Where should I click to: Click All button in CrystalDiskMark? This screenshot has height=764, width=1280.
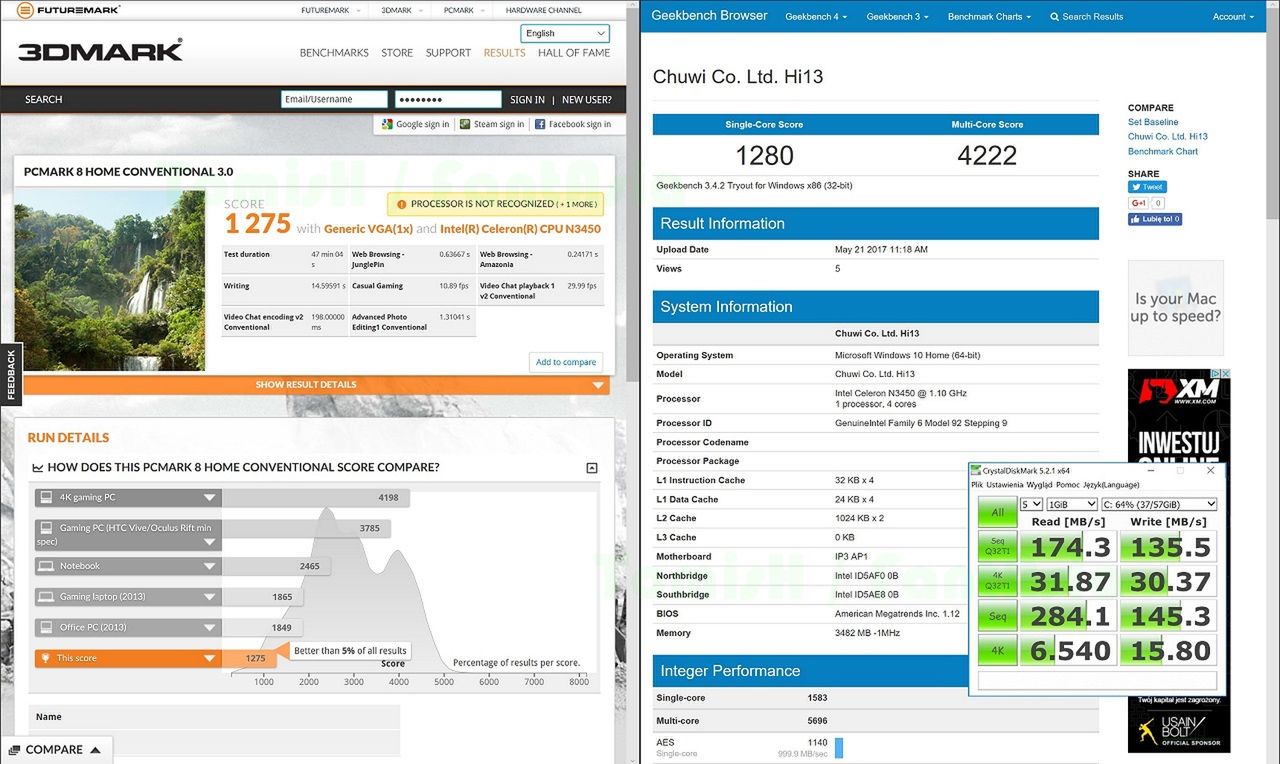[x=997, y=513]
